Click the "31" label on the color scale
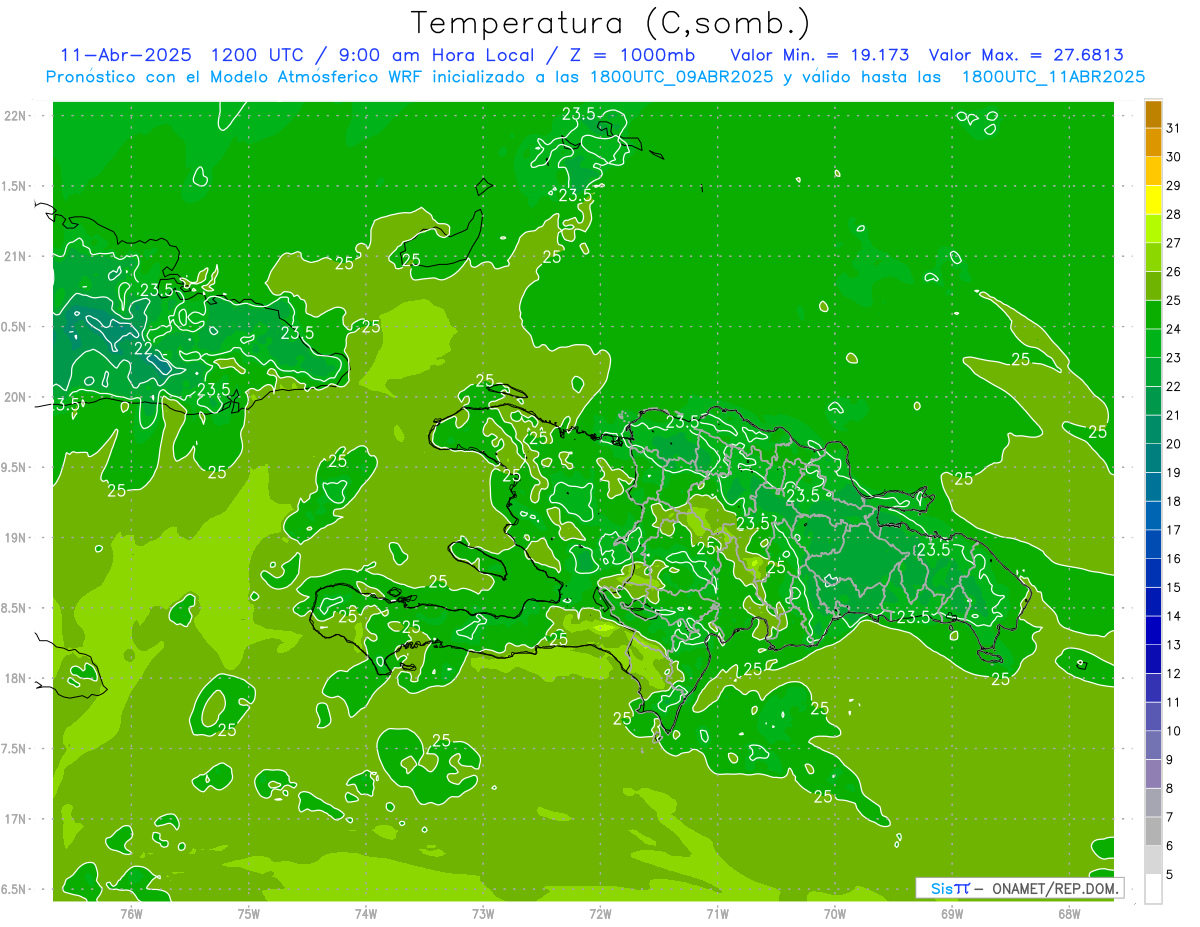The image size is (1200, 927). [1174, 128]
